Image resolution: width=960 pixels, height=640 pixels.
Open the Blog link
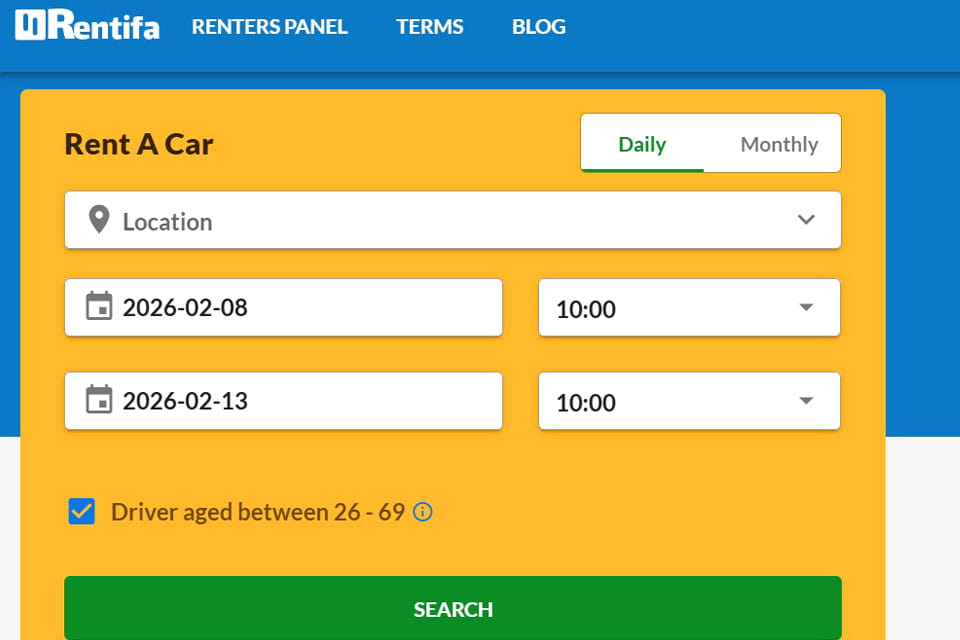click(x=538, y=27)
